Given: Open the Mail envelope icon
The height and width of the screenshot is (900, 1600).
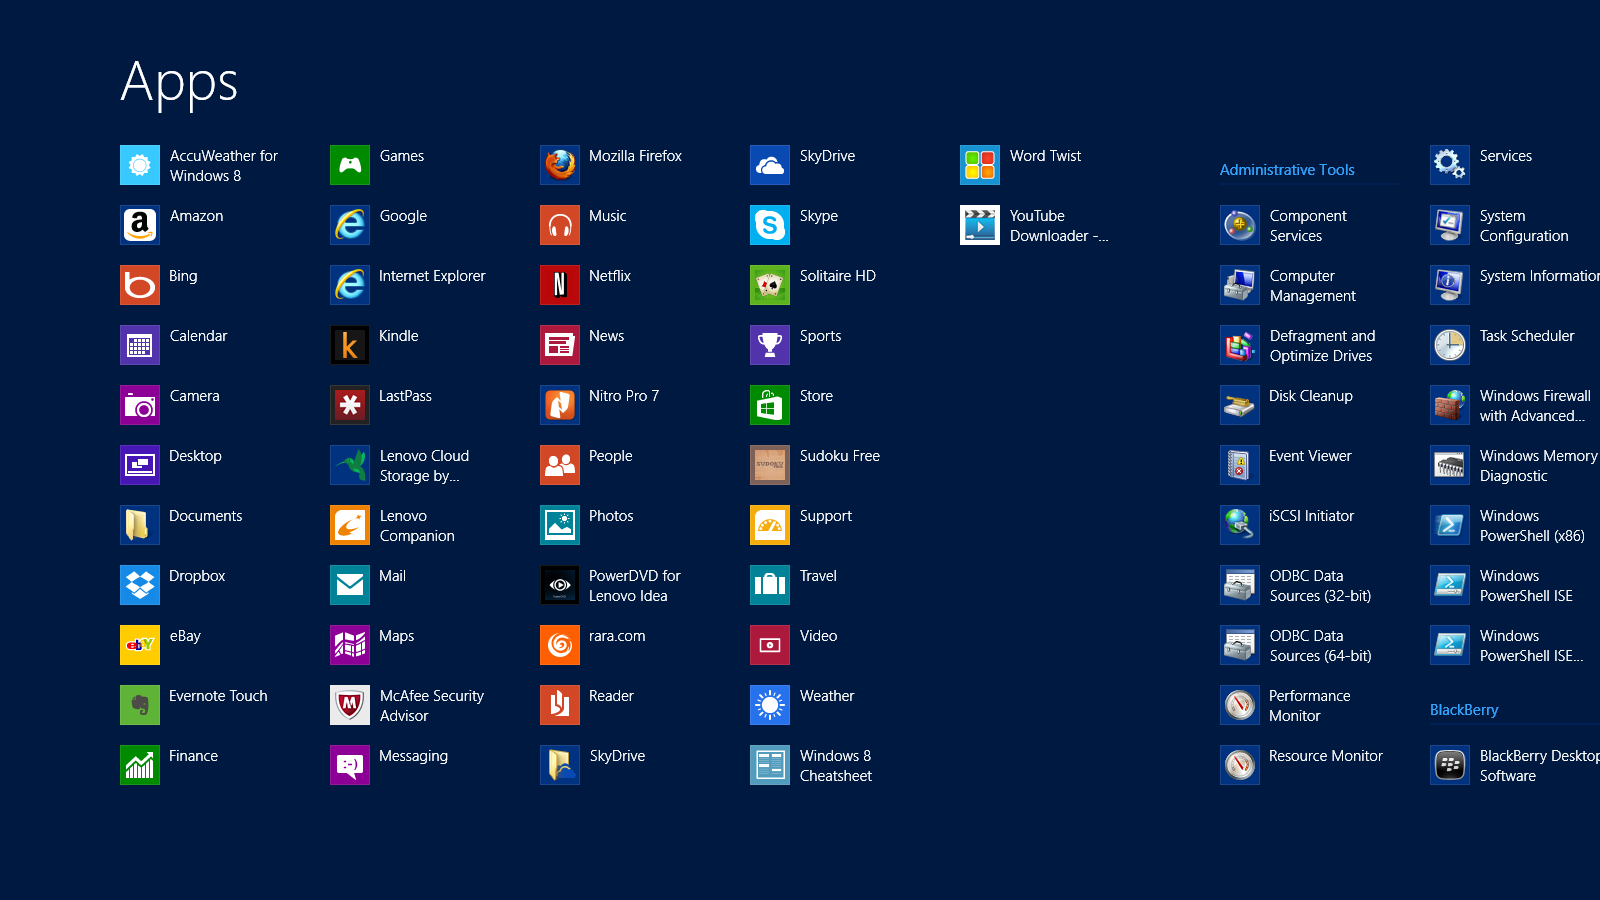Looking at the screenshot, I should [x=350, y=585].
